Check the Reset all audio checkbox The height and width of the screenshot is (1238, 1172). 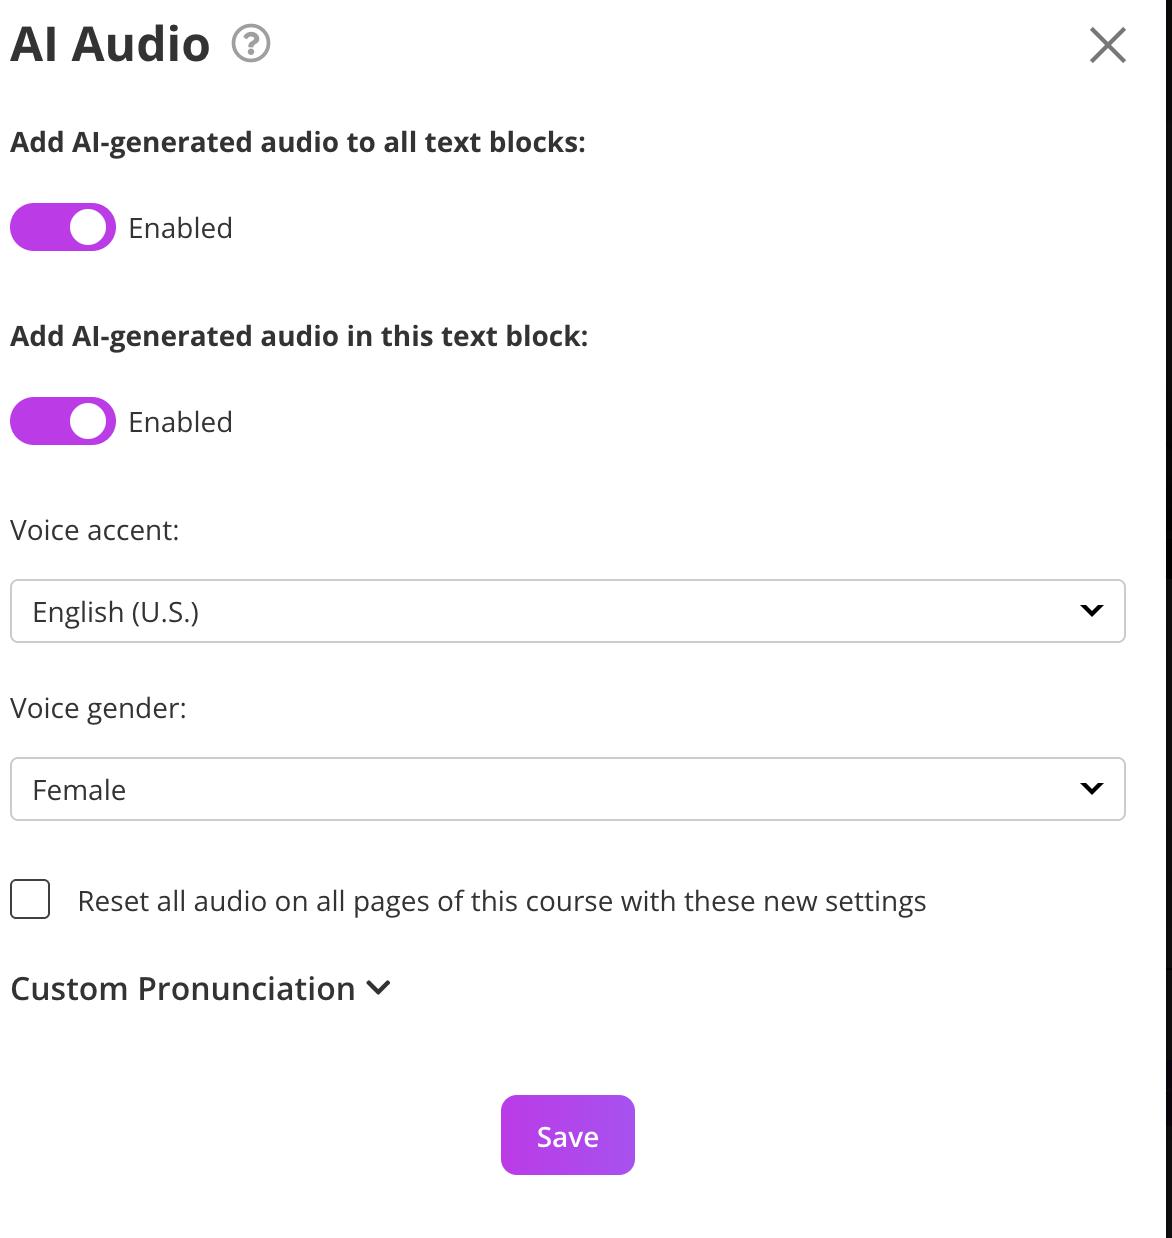coord(30,899)
